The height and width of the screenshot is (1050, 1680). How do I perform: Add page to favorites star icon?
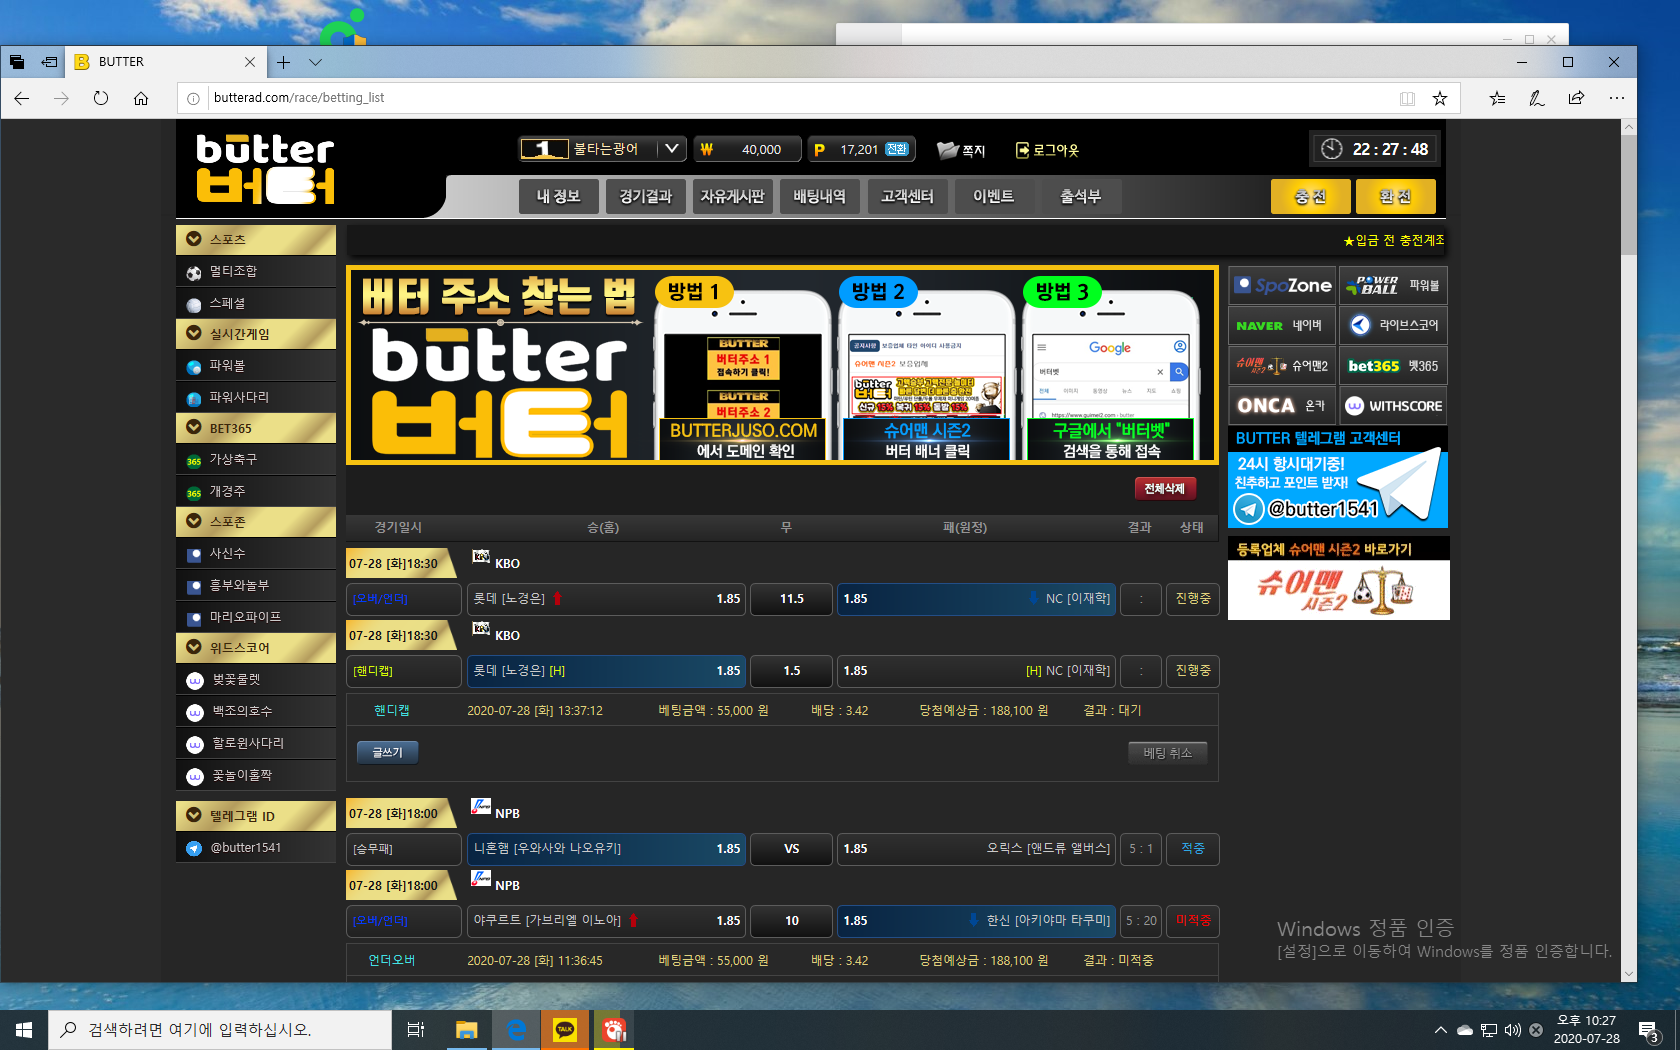(x=1439, y=98)
